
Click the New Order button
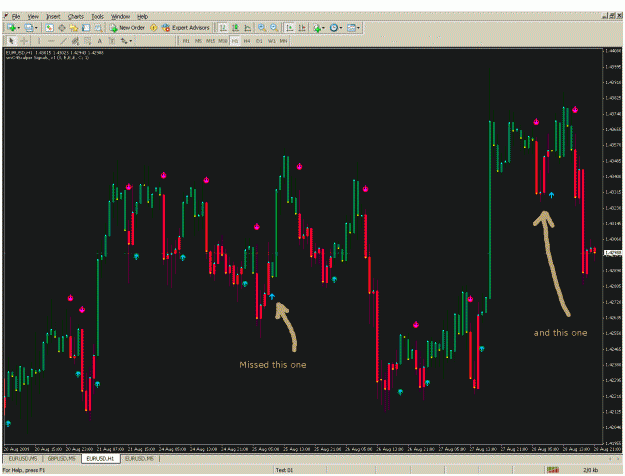click(x=127, y=28)
